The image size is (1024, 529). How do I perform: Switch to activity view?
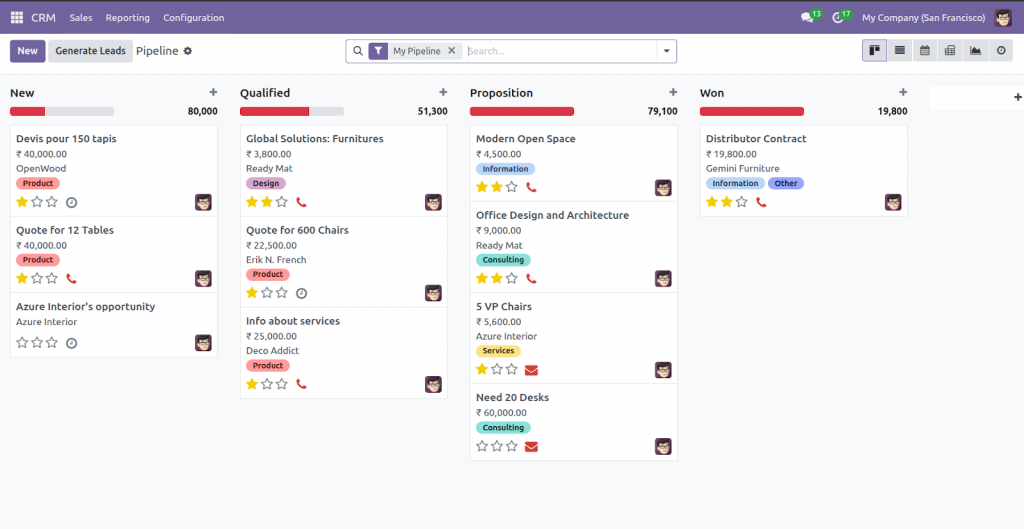point(1000,51)
